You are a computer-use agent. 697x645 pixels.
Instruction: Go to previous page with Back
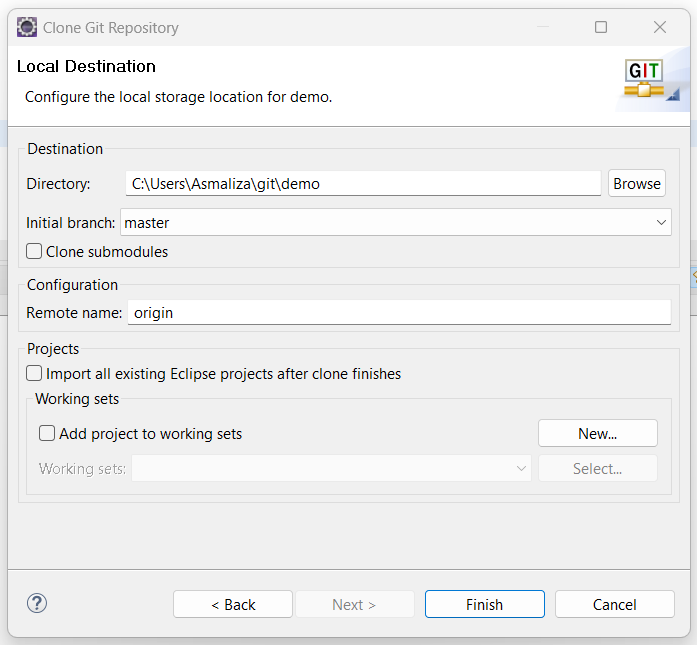click(233, 604)
